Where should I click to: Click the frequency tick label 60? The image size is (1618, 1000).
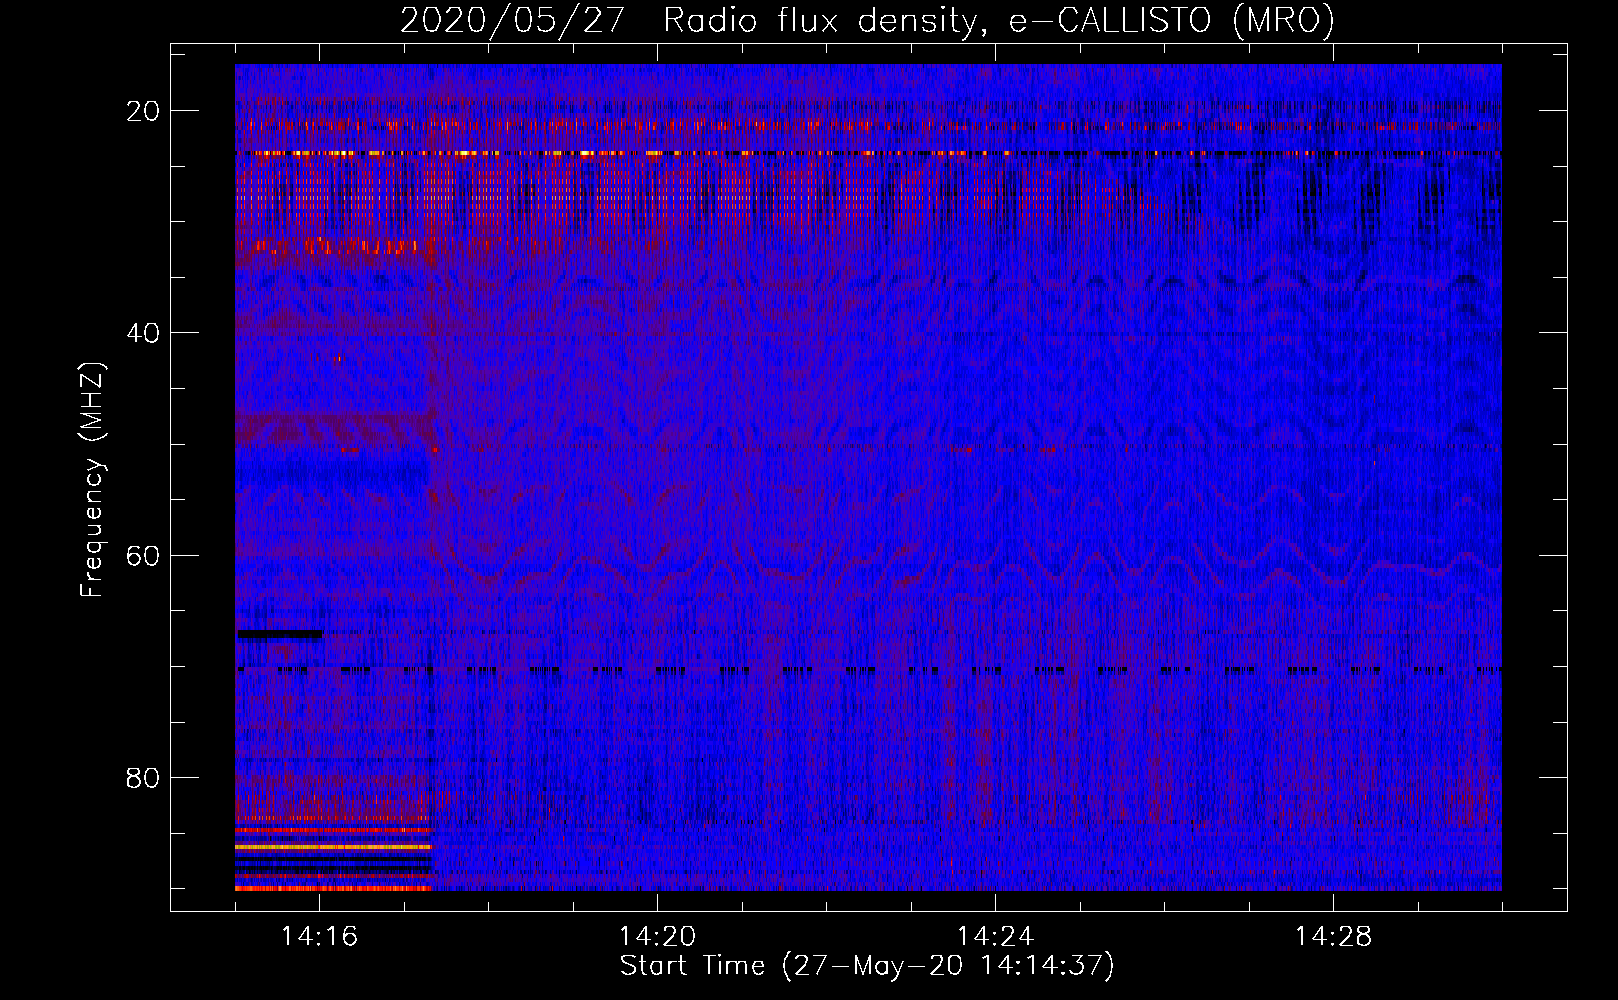pos(143,555)
